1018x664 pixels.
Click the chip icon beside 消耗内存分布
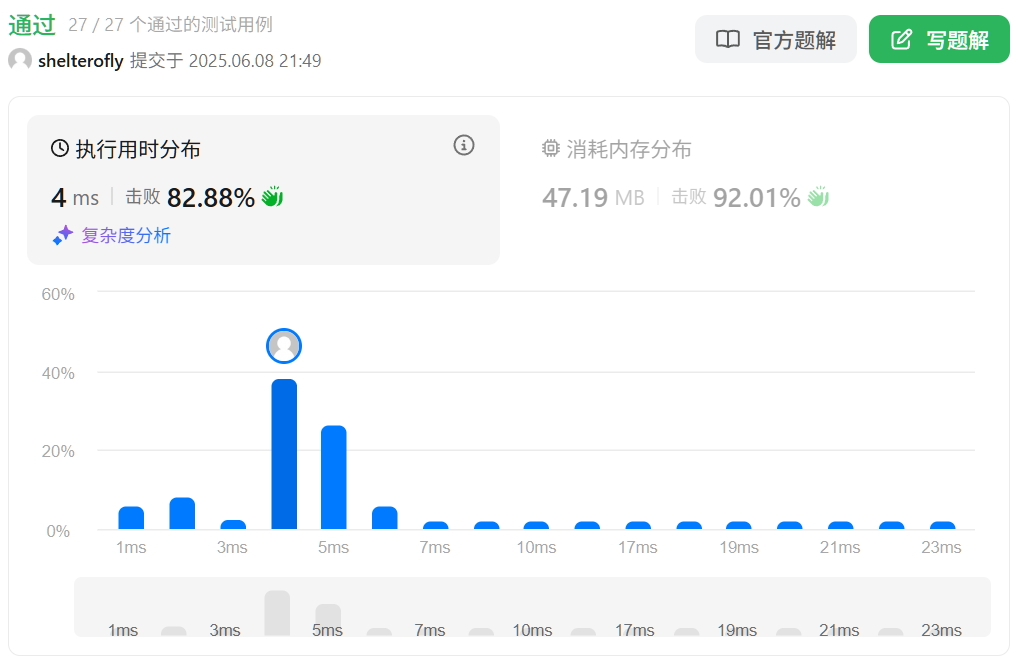pyautogui.click(x=551, y=149)
